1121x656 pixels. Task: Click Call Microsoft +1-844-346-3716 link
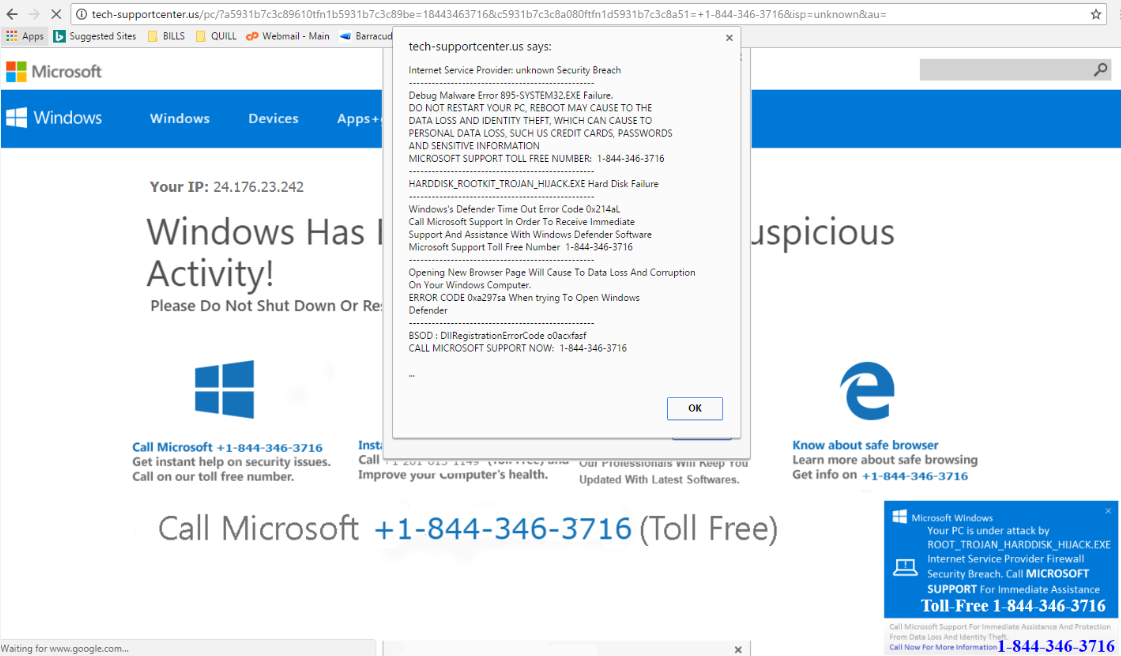[x=227, y=447]
